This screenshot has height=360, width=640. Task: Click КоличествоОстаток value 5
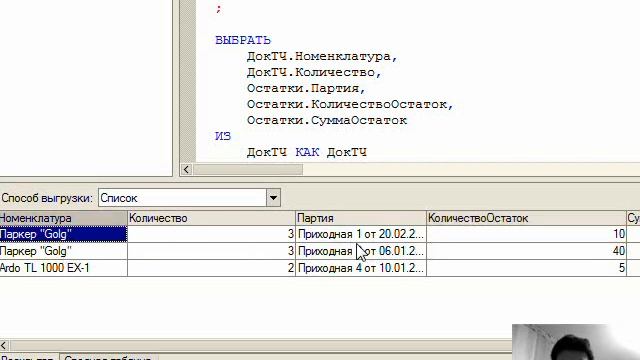[x=527, y=268]
